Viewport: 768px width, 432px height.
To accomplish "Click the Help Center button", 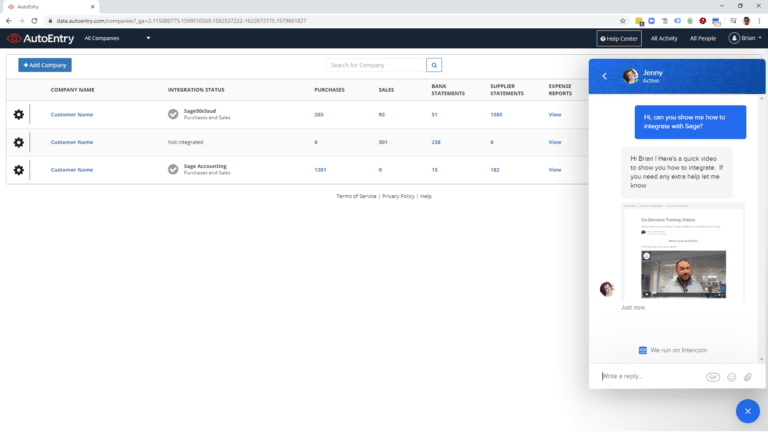I will [618, 39].
